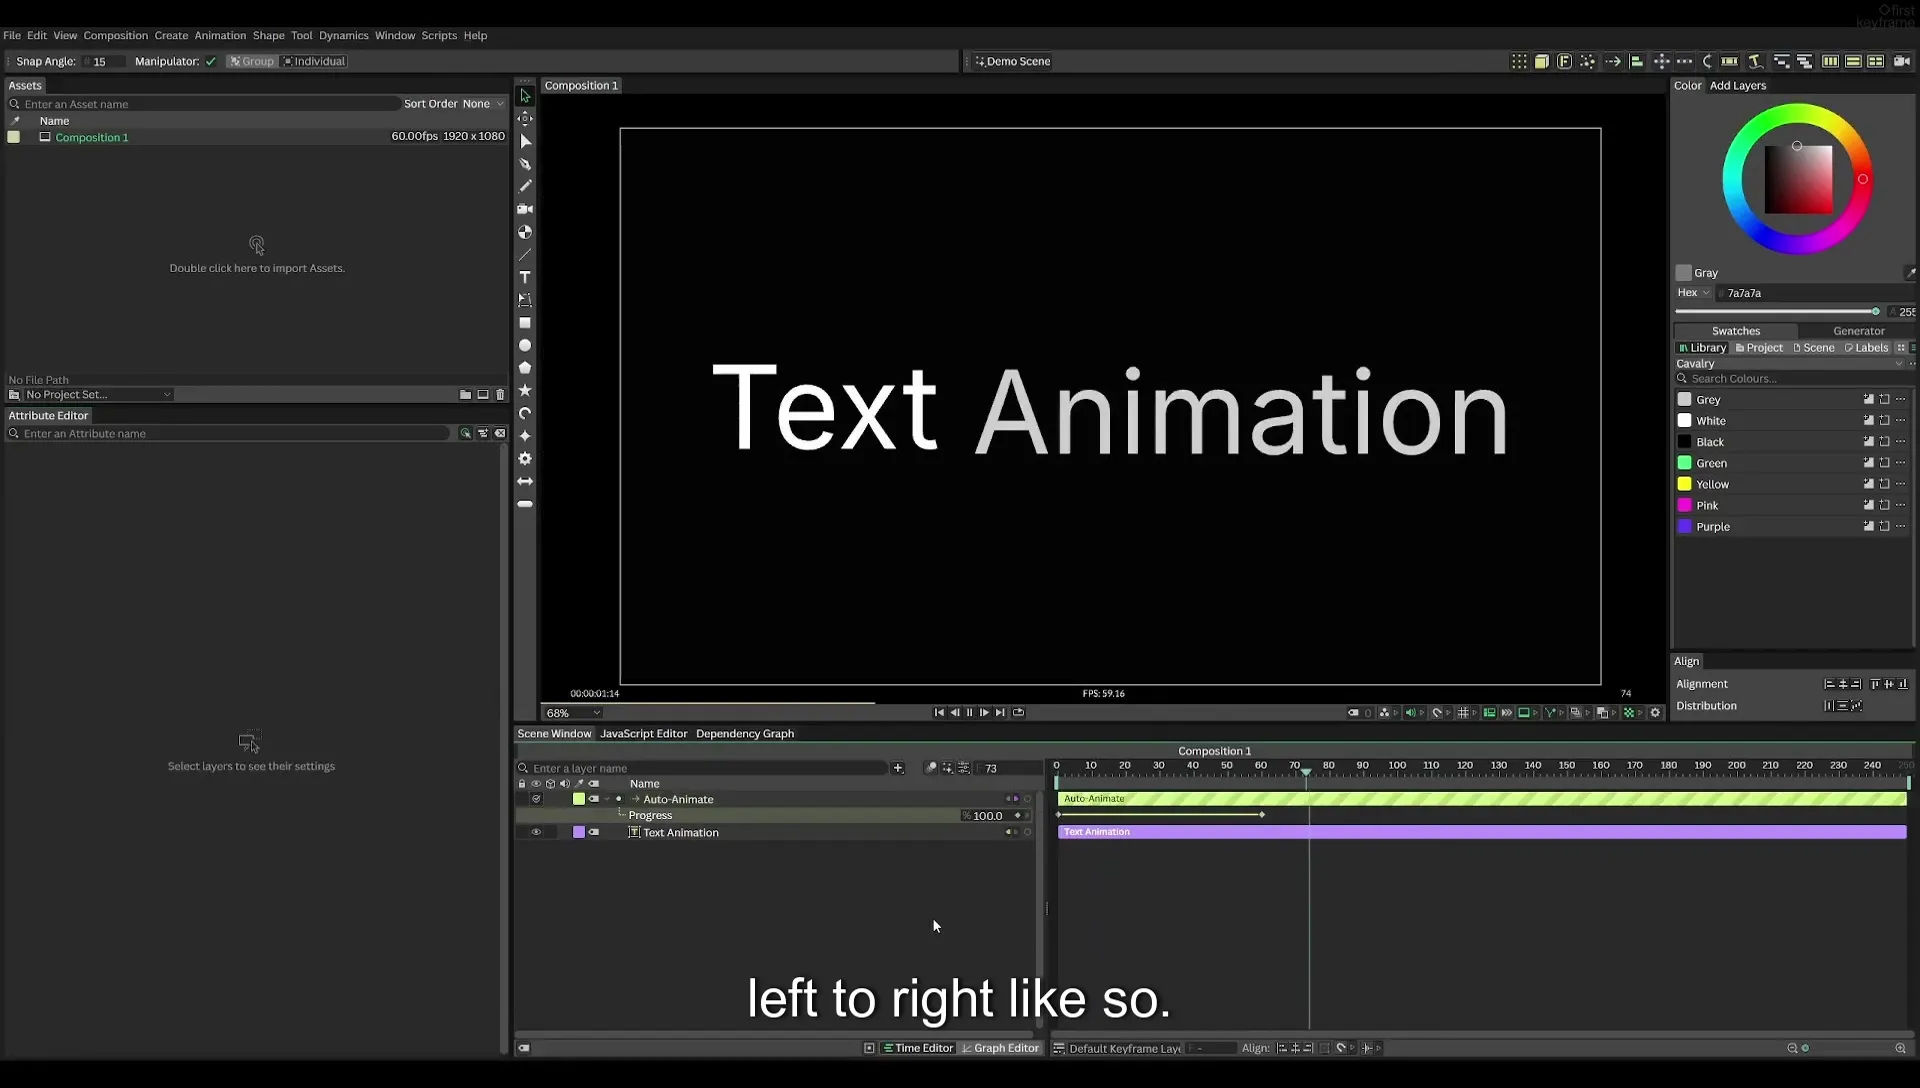Pause the playback

[969, 713]
